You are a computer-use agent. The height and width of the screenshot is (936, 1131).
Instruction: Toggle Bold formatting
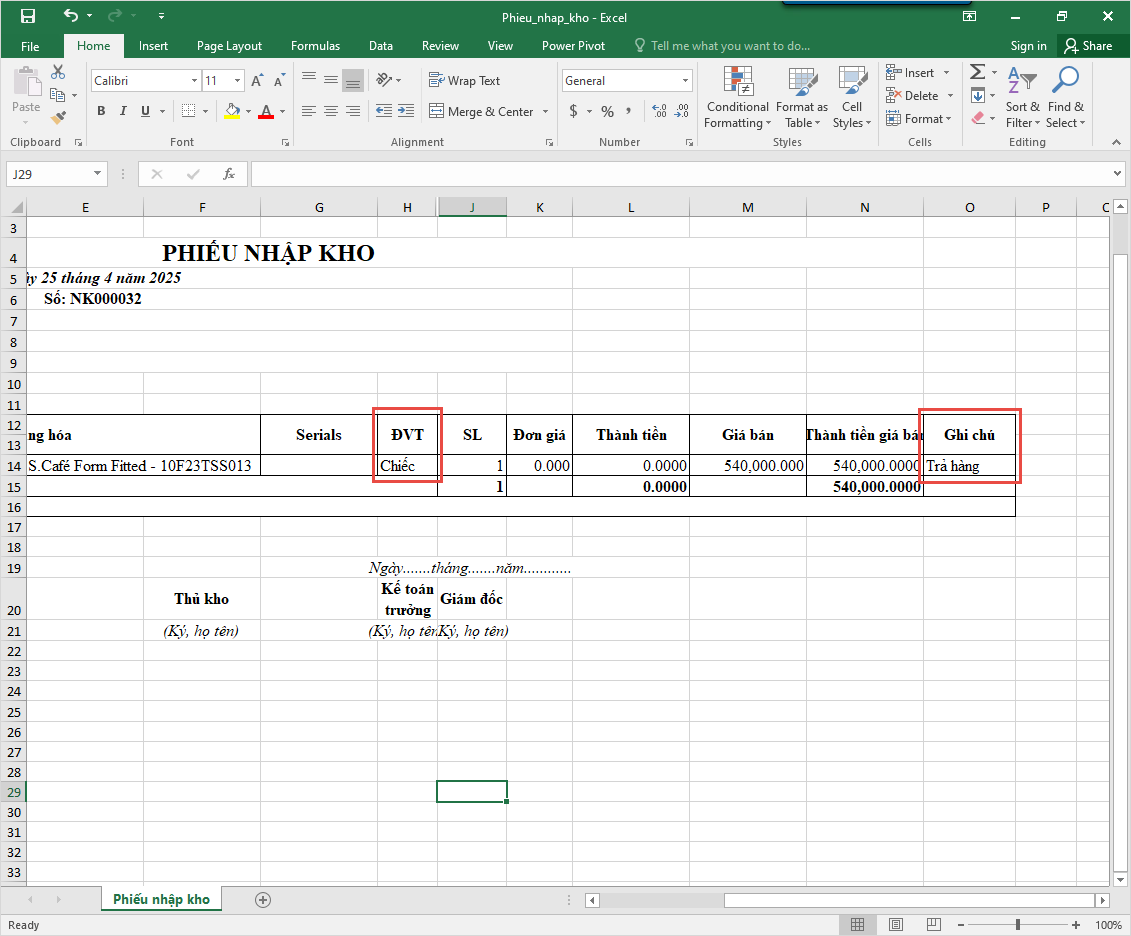click(101, 111)
